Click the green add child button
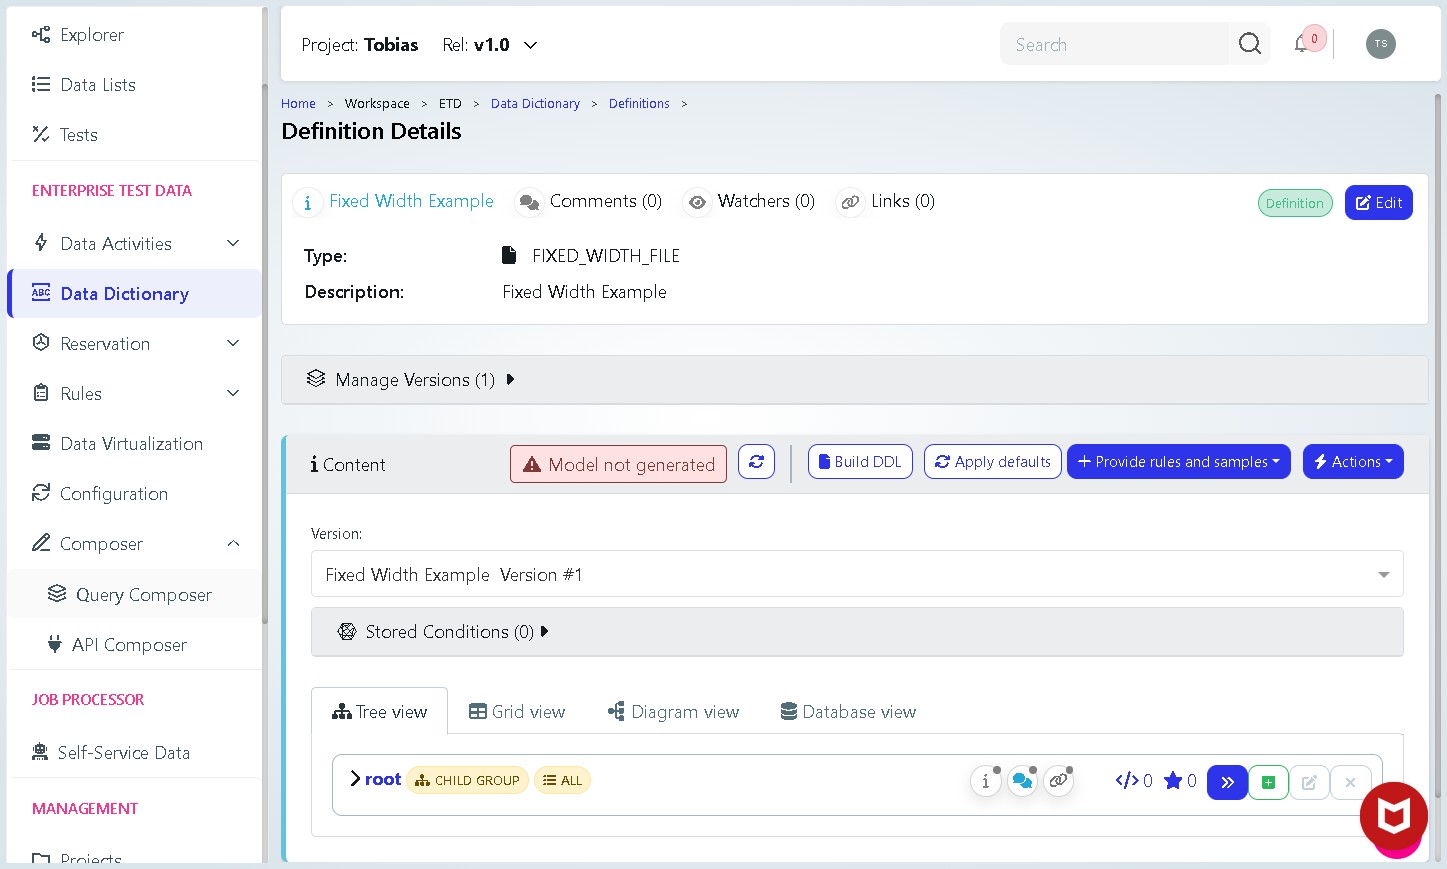The height and width of the screenshot is (869, 1447). click(x=1268, y=782)
